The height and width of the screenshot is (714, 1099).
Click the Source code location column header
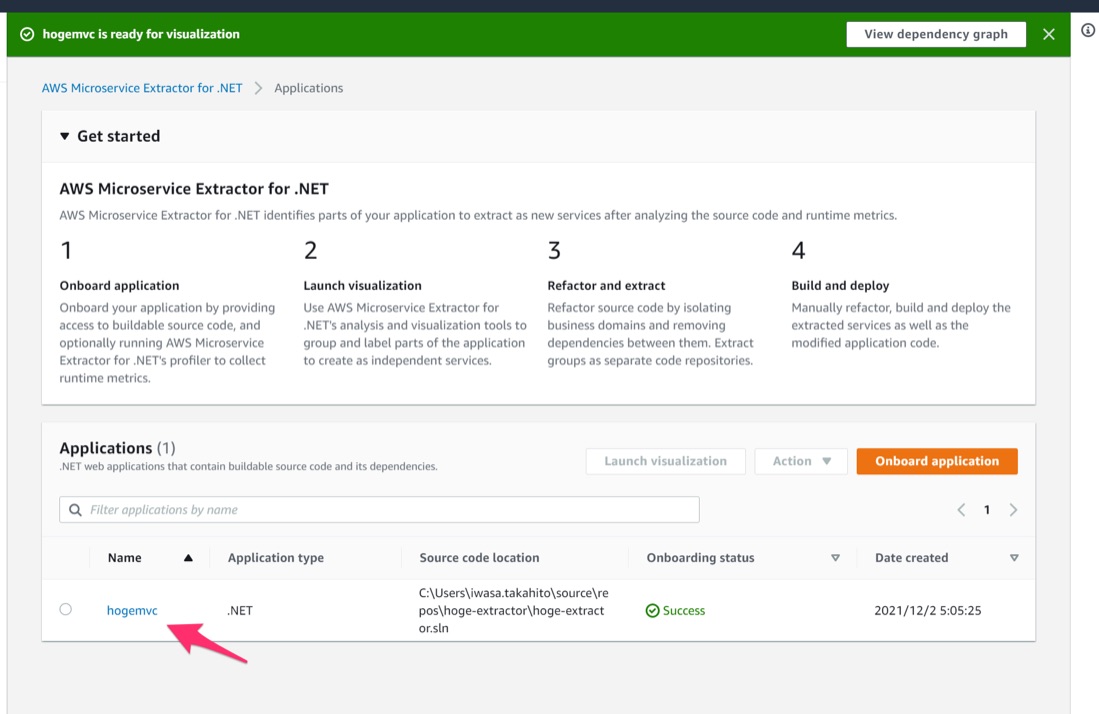(x=479, y=558)
